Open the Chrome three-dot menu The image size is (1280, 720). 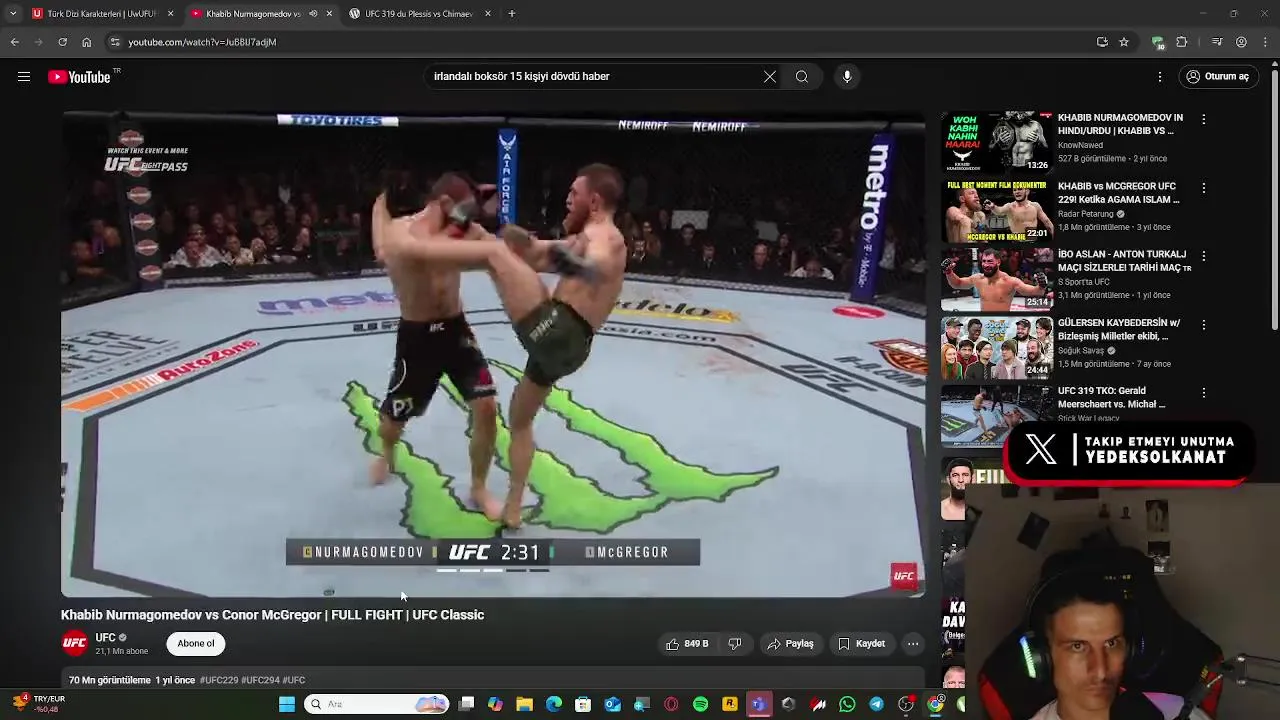tap(1266, 42)
